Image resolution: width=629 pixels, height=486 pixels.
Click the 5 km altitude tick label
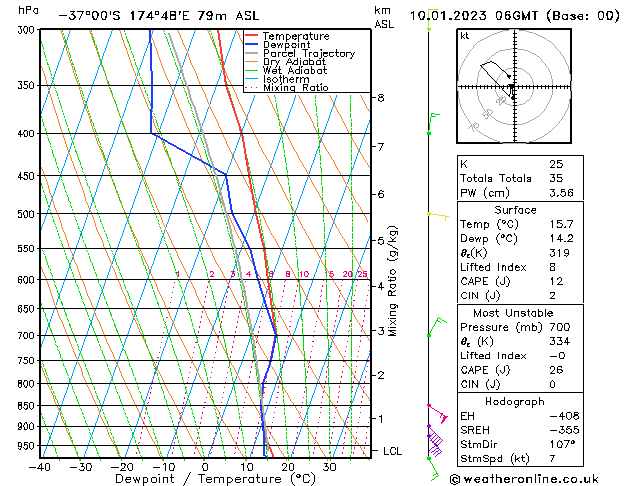click(x=381, y=241)
